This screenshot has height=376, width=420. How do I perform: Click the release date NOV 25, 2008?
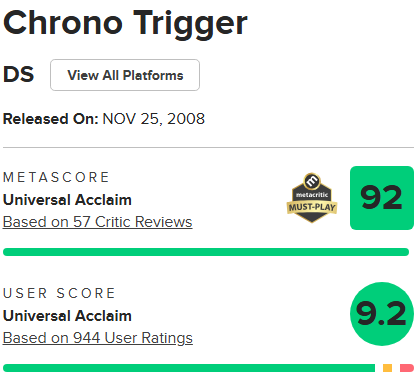(154, 119)
